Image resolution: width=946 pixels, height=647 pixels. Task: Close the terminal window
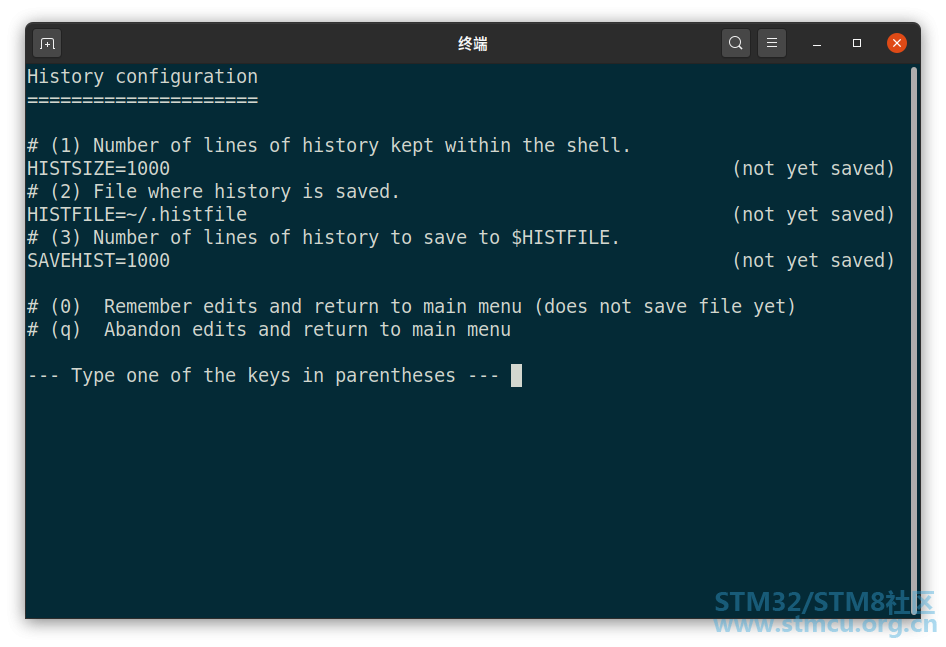(897, 43)
